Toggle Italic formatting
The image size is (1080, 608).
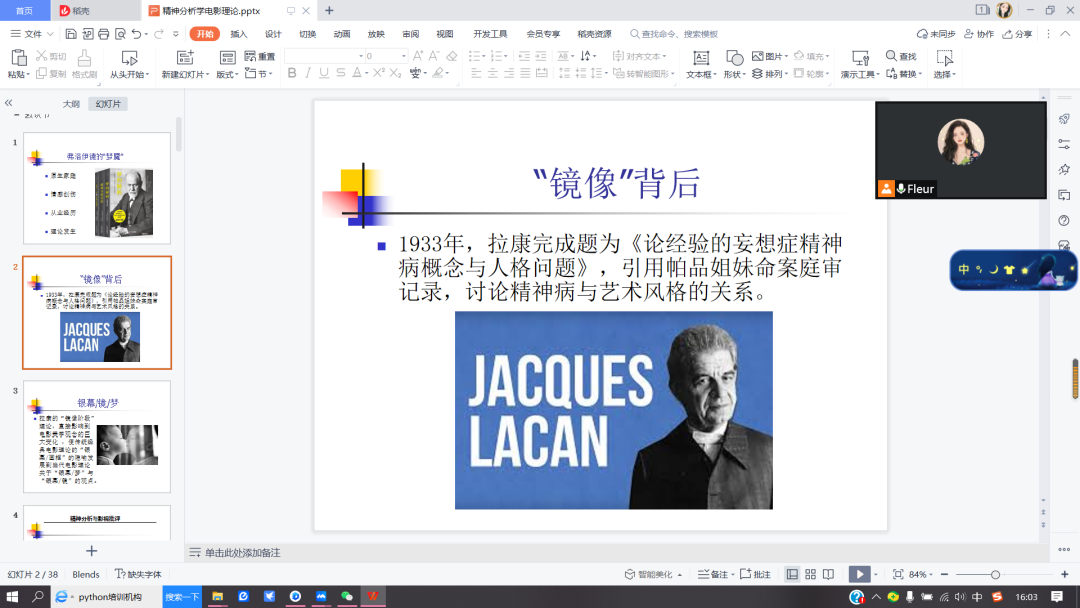[308, 73]
